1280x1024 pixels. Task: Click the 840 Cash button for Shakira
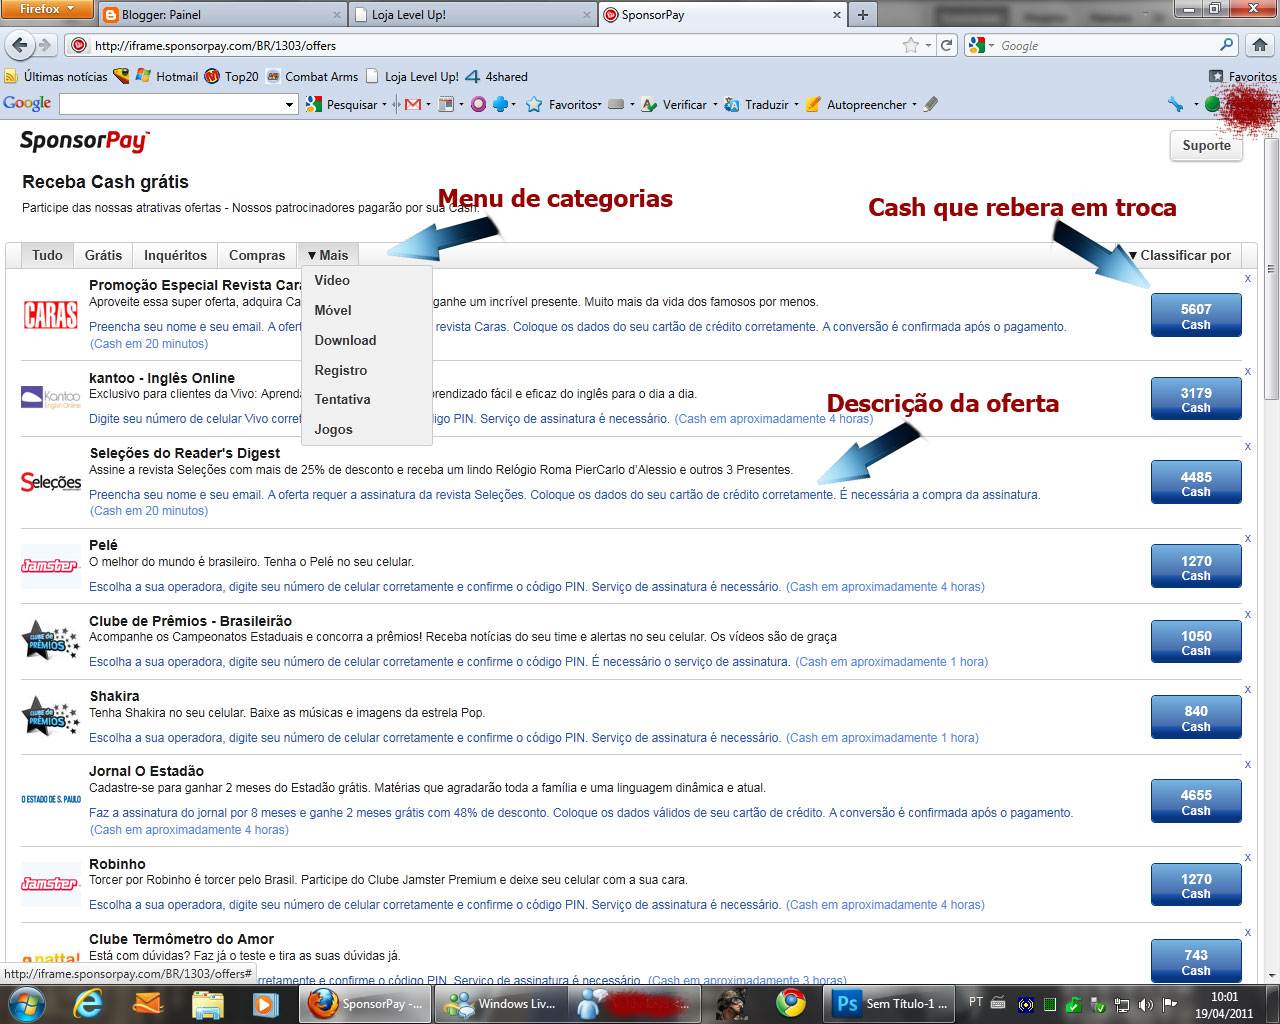pos(1196,718)
